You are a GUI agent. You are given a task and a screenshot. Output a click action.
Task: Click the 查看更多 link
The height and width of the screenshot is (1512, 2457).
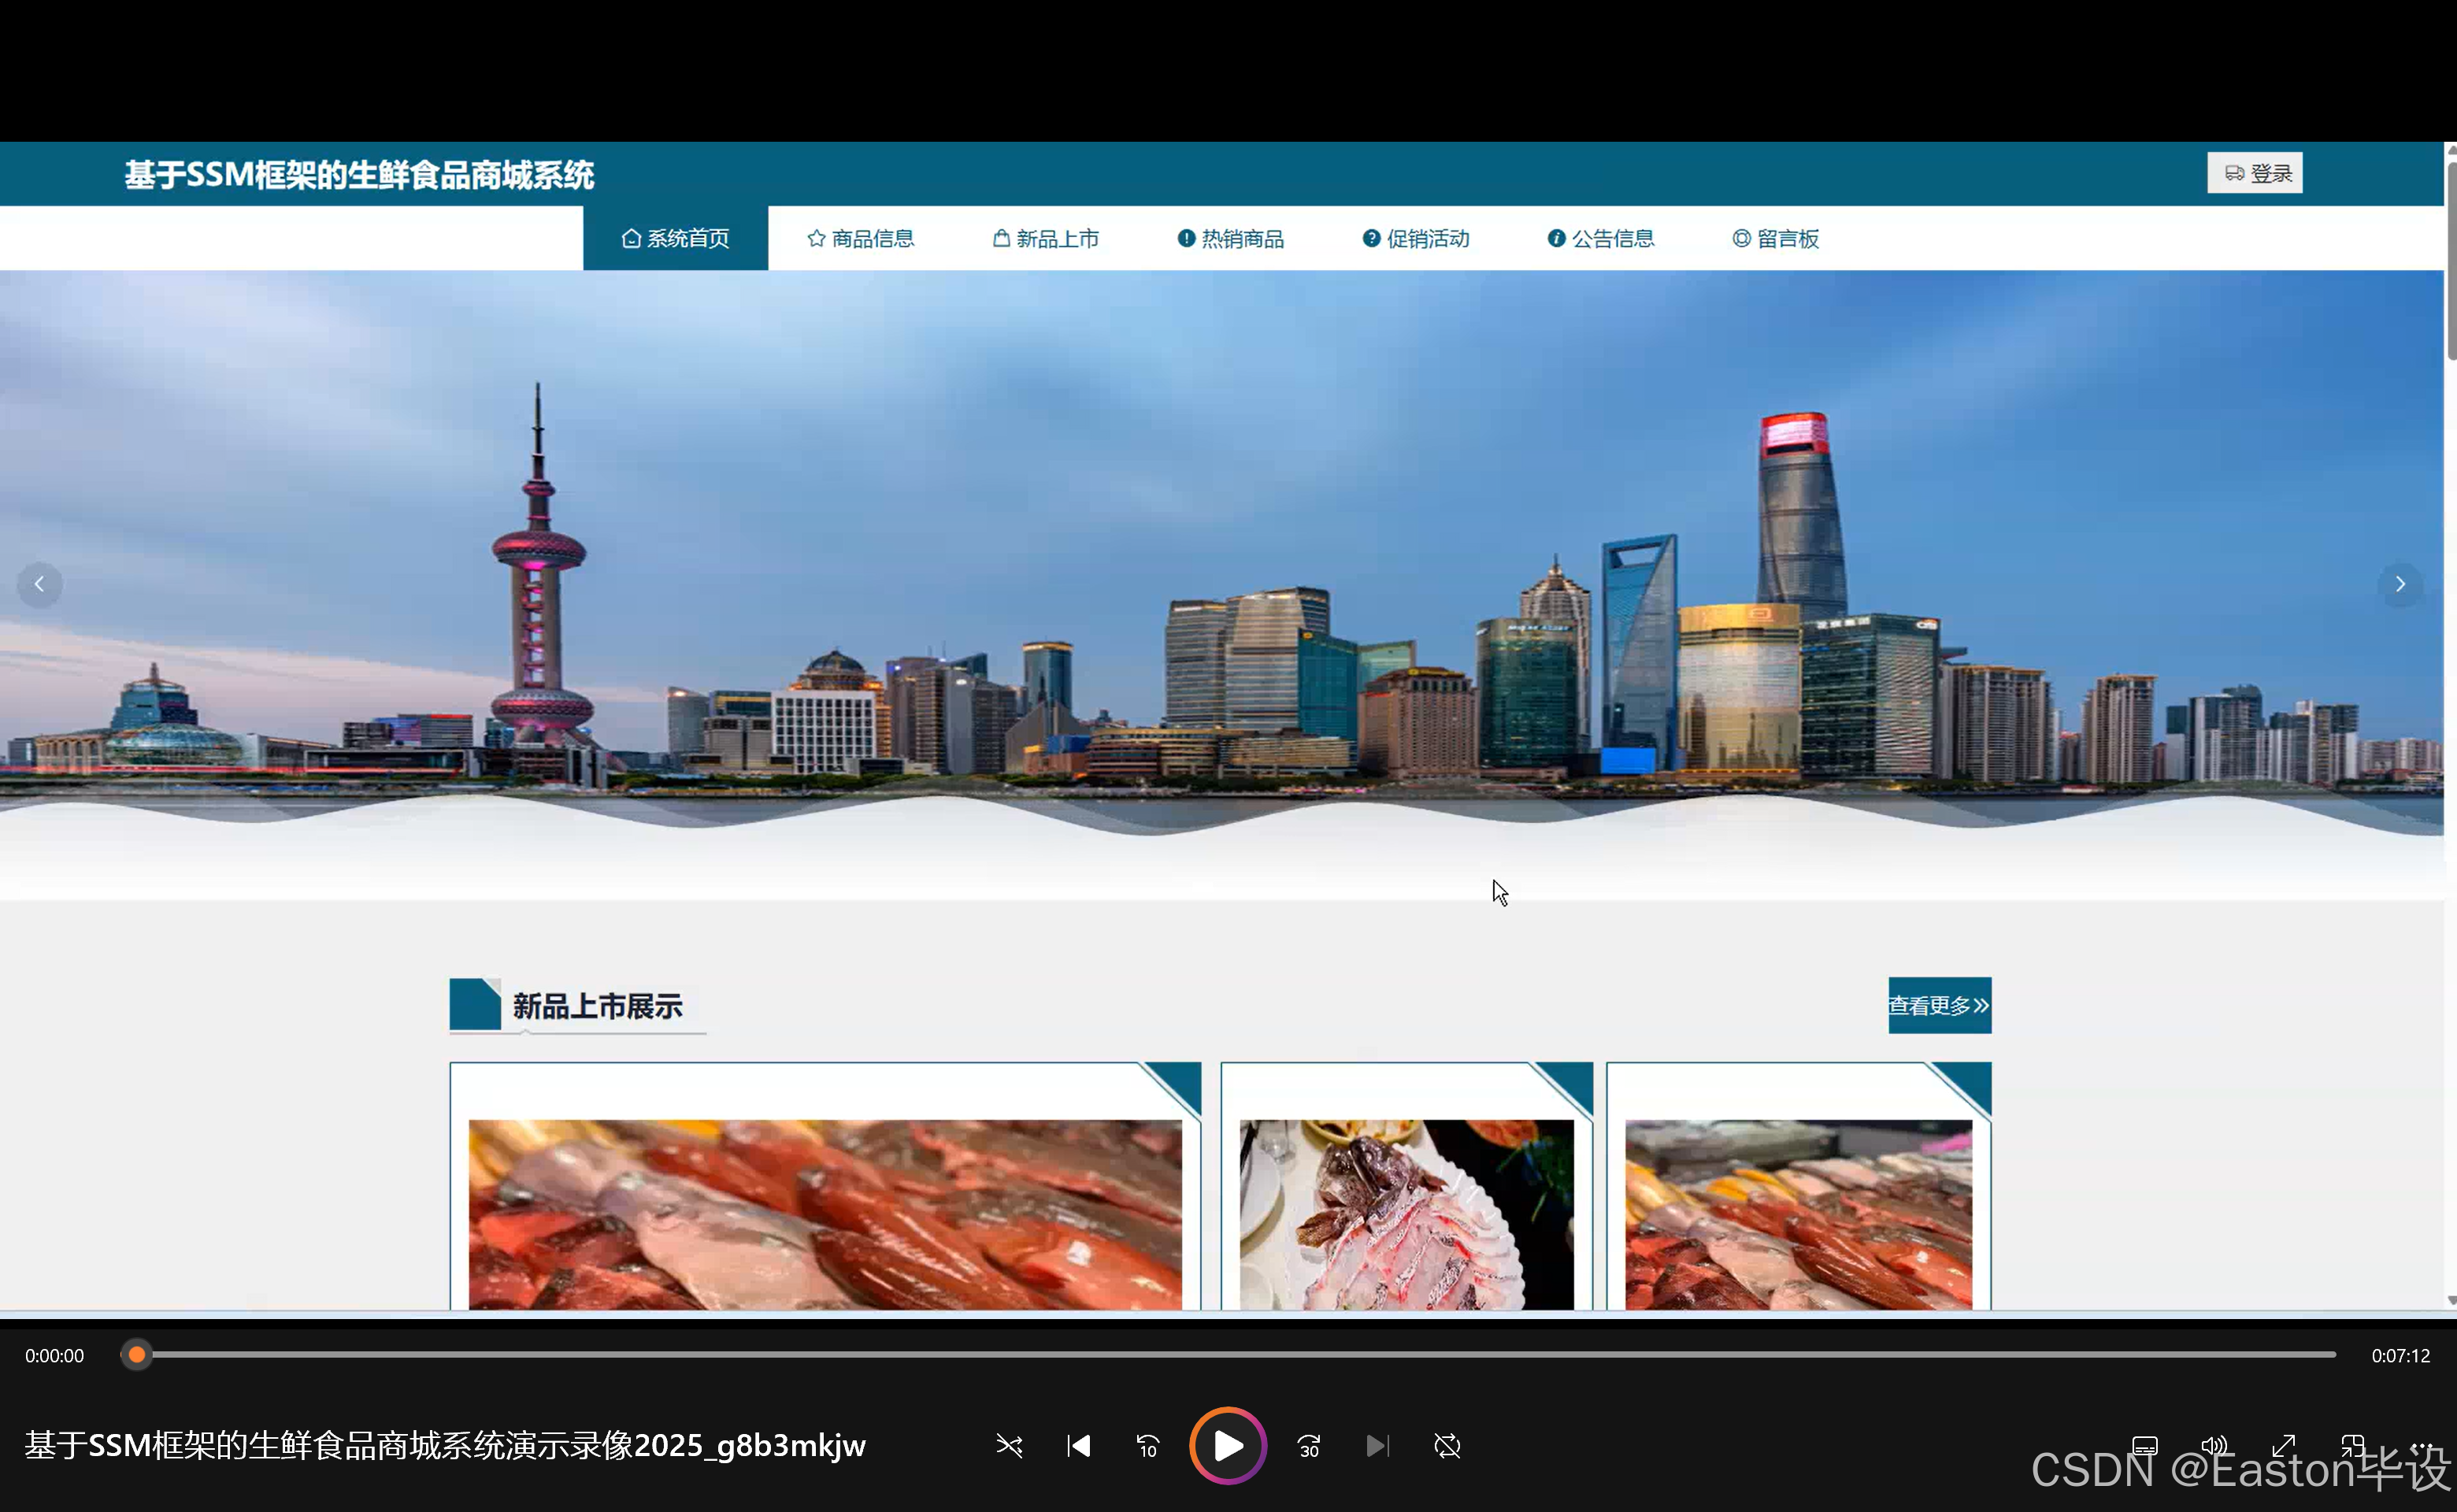(1939, 1005)
